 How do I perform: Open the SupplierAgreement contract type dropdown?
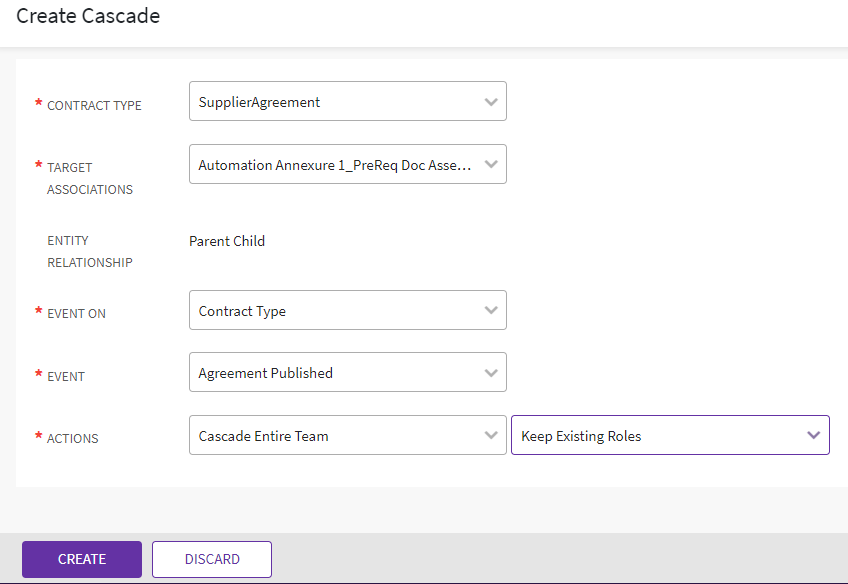335,102
